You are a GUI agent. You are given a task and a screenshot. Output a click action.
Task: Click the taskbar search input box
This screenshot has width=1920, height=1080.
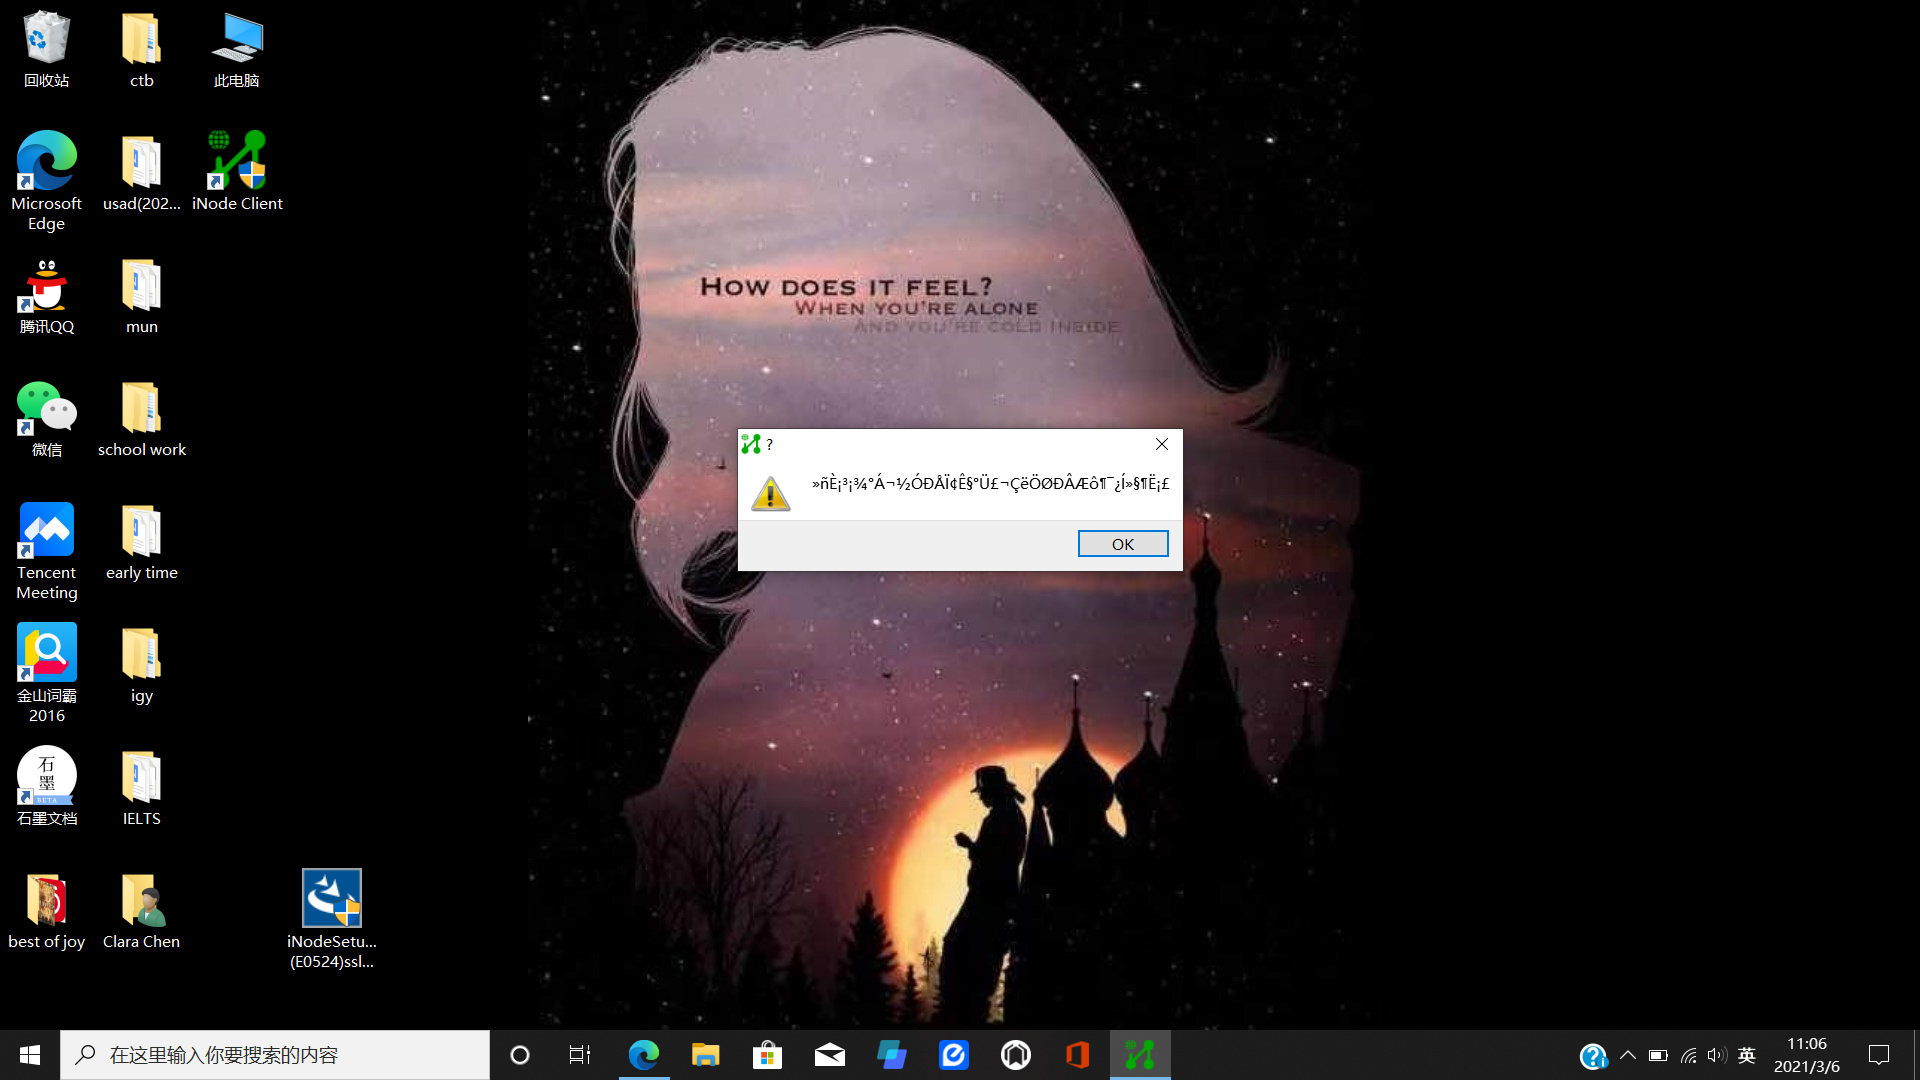coord(275,1055)
